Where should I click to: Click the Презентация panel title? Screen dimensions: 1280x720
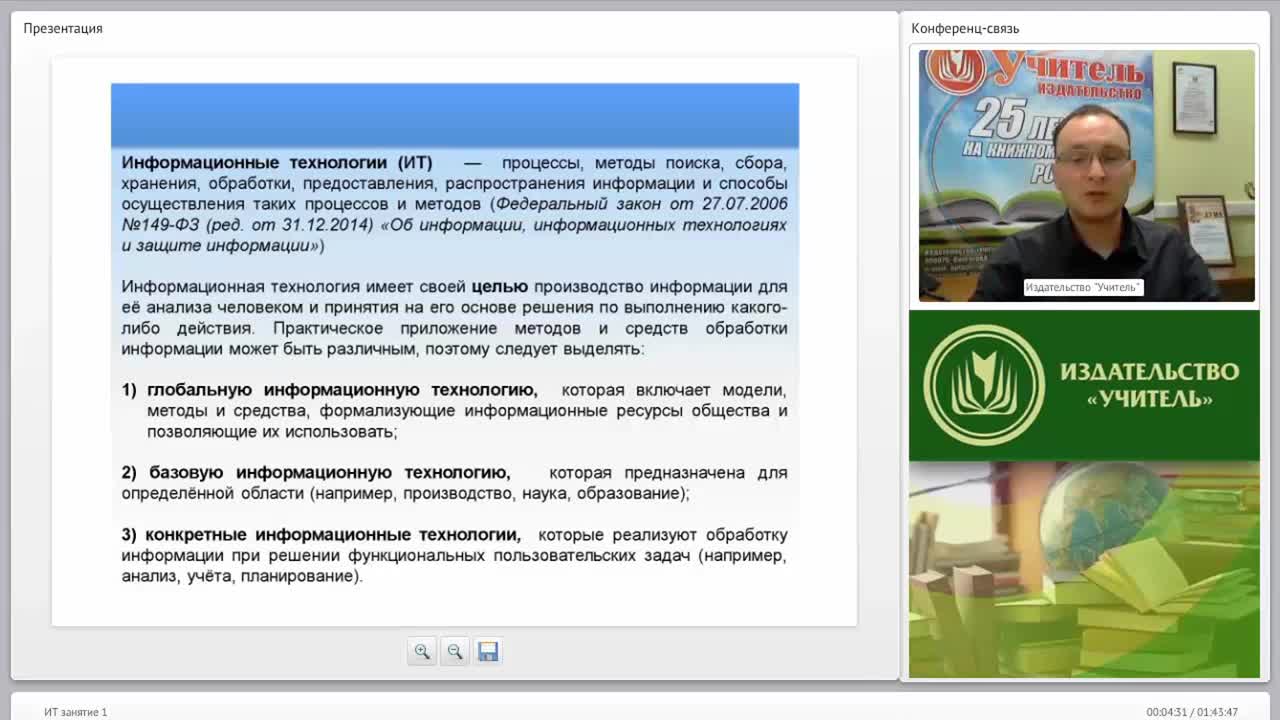(63, 28)
